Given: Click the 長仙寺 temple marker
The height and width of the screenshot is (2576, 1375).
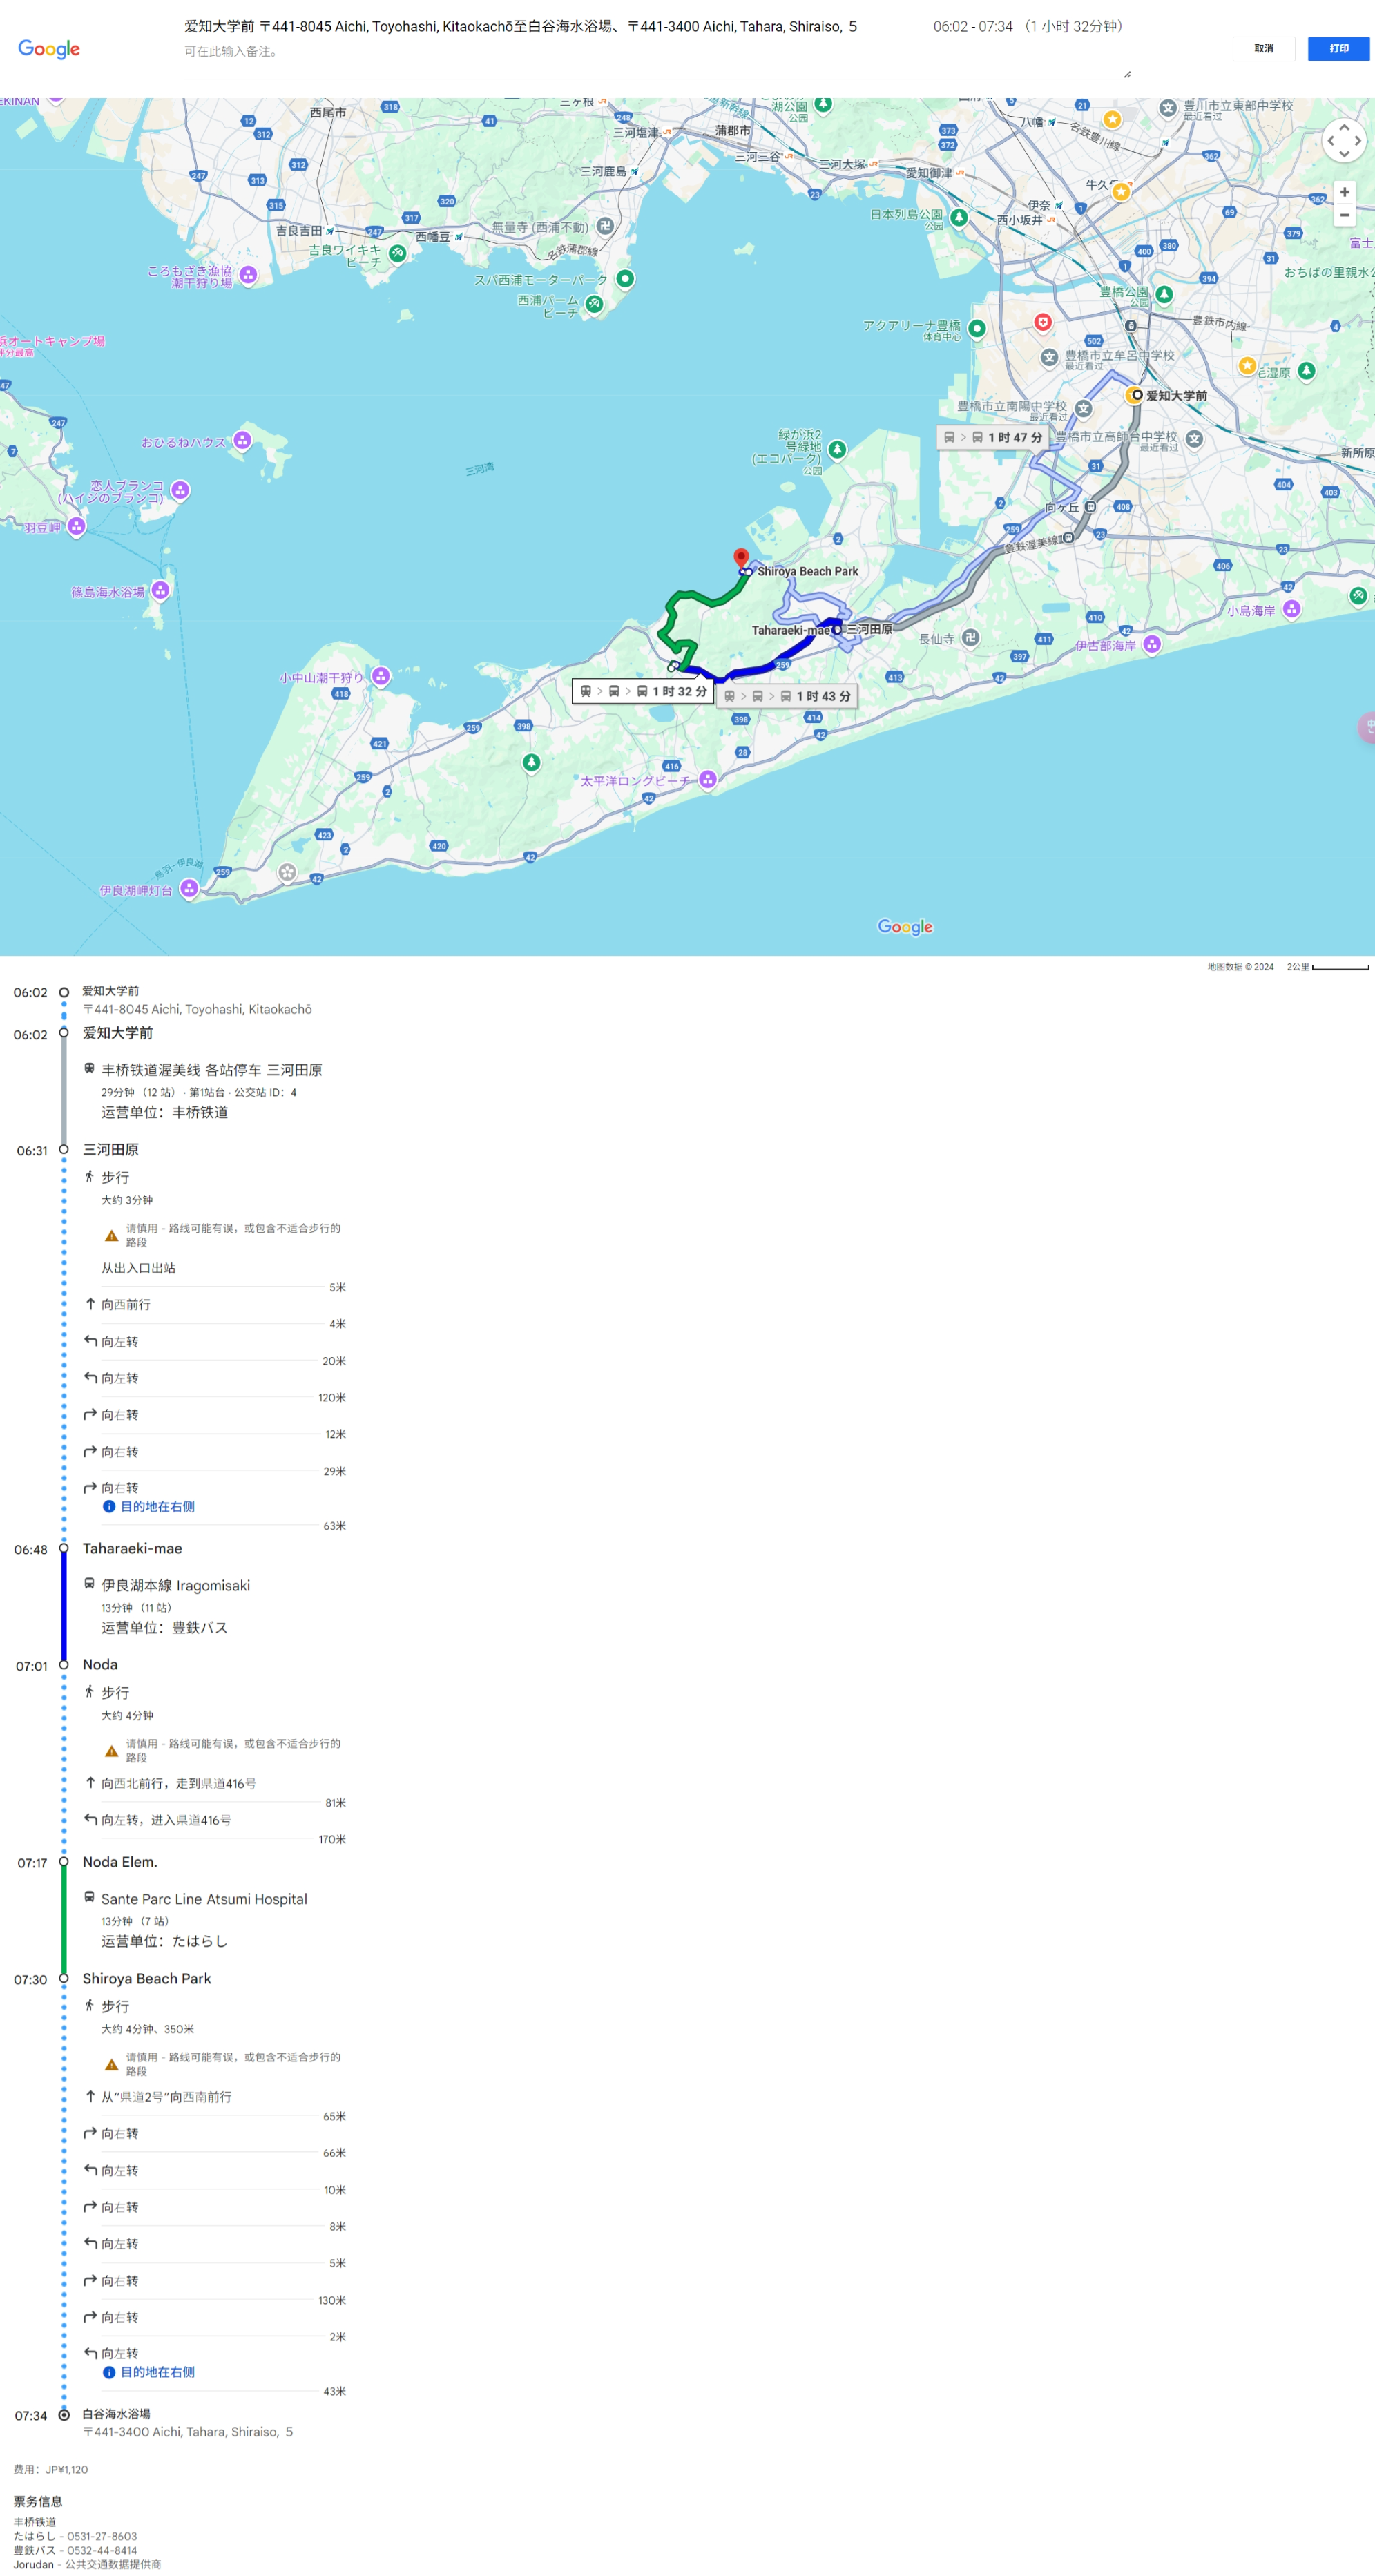Looking at the screenshot, I should click(x=970, y=637).
